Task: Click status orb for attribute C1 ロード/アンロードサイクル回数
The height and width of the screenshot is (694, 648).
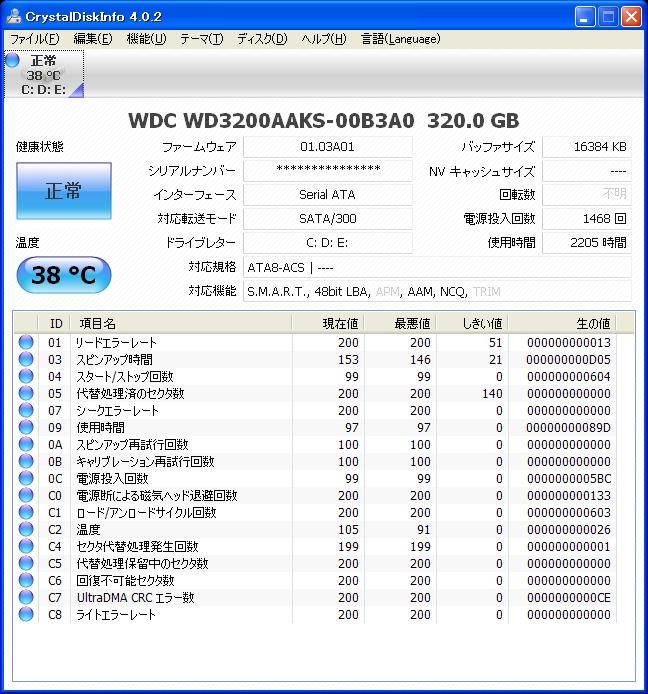Action: (26, 512)
